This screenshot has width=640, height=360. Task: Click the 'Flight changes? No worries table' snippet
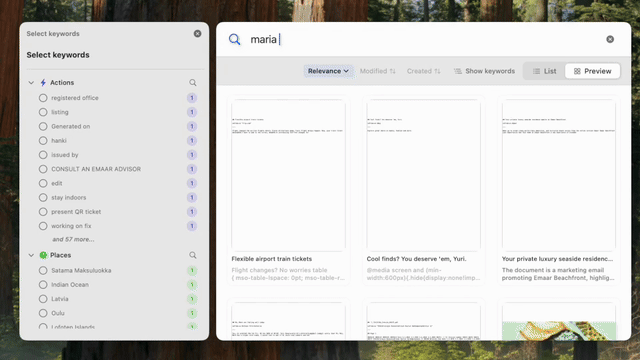(x=288, y=274)
